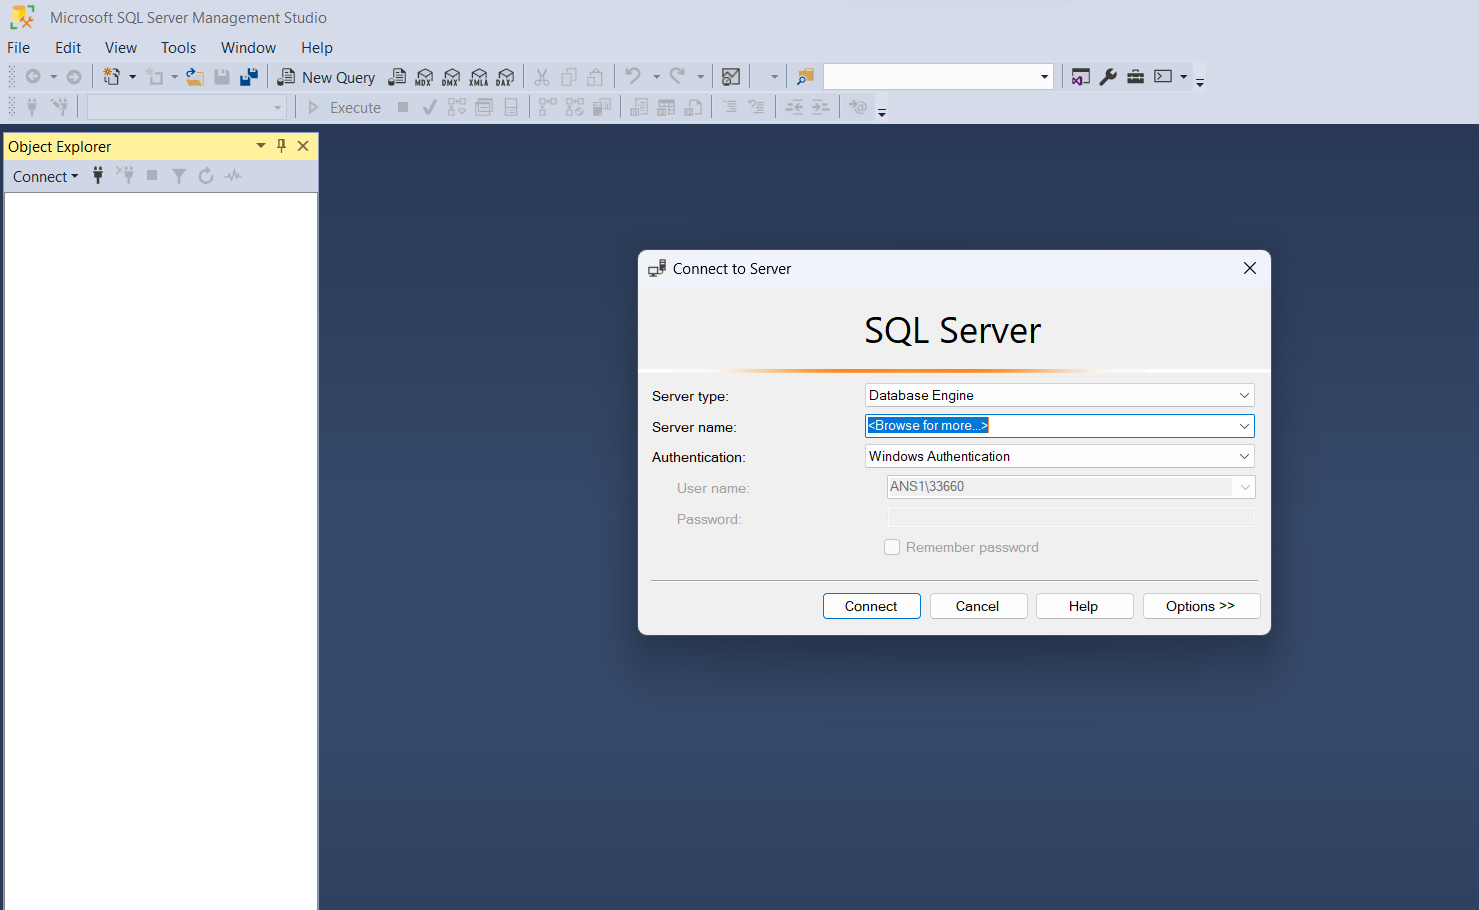The width and height of the screenshot is (1479, 910).
Task: Start a New Query from the toolbar
Action: coord(326,77)
